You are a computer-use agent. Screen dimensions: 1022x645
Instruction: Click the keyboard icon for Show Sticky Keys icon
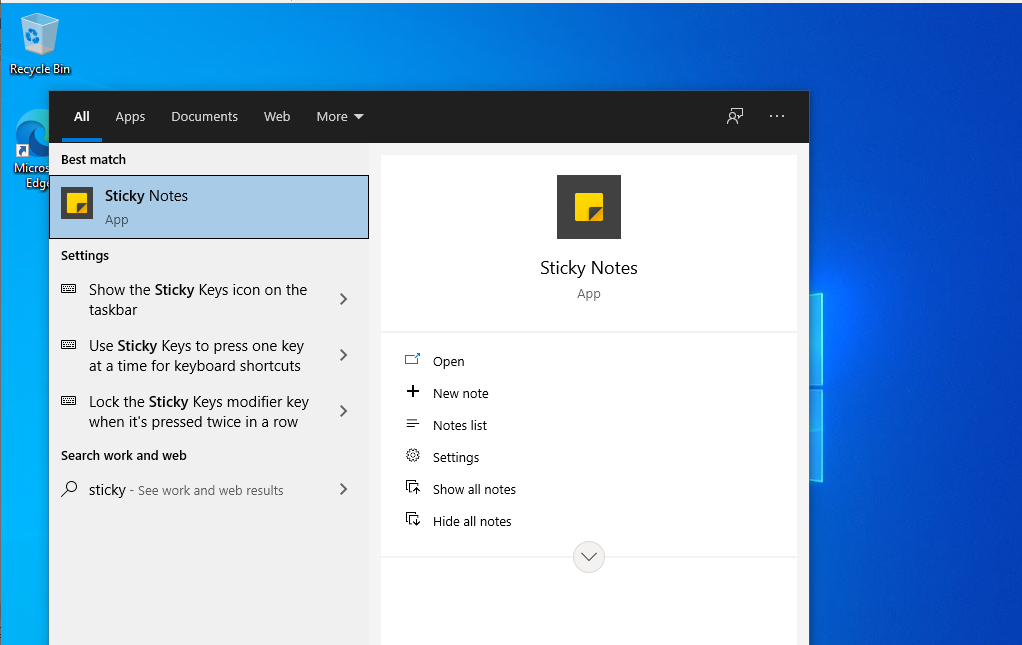(x=68, y=289)
